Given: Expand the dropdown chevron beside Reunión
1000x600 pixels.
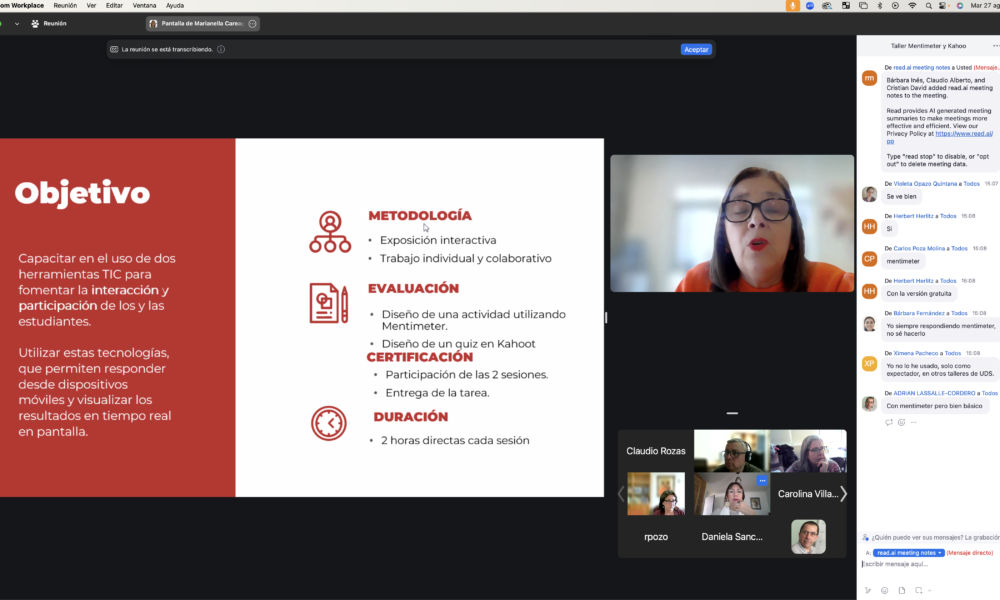Looking at the screenshot, I should [x=16, y=23].
